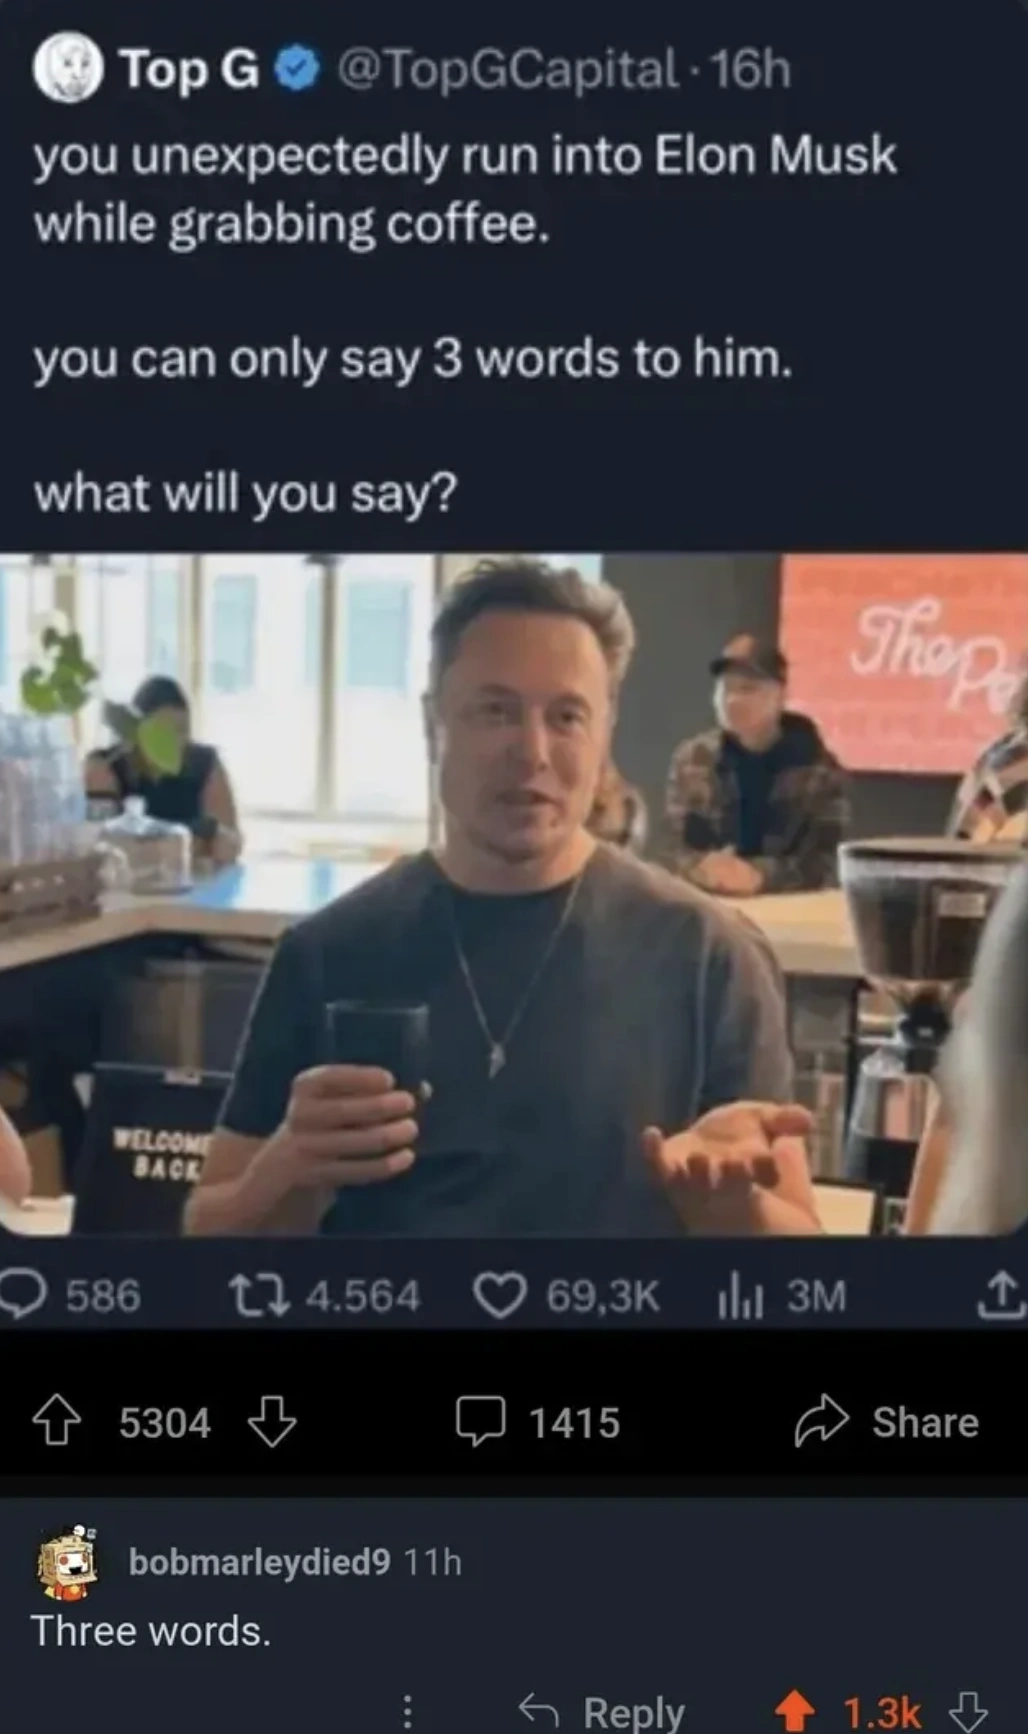The image size is (1028, 1734).
Task: Open the coffee shop photo
Action: click(x=514, y=894)
